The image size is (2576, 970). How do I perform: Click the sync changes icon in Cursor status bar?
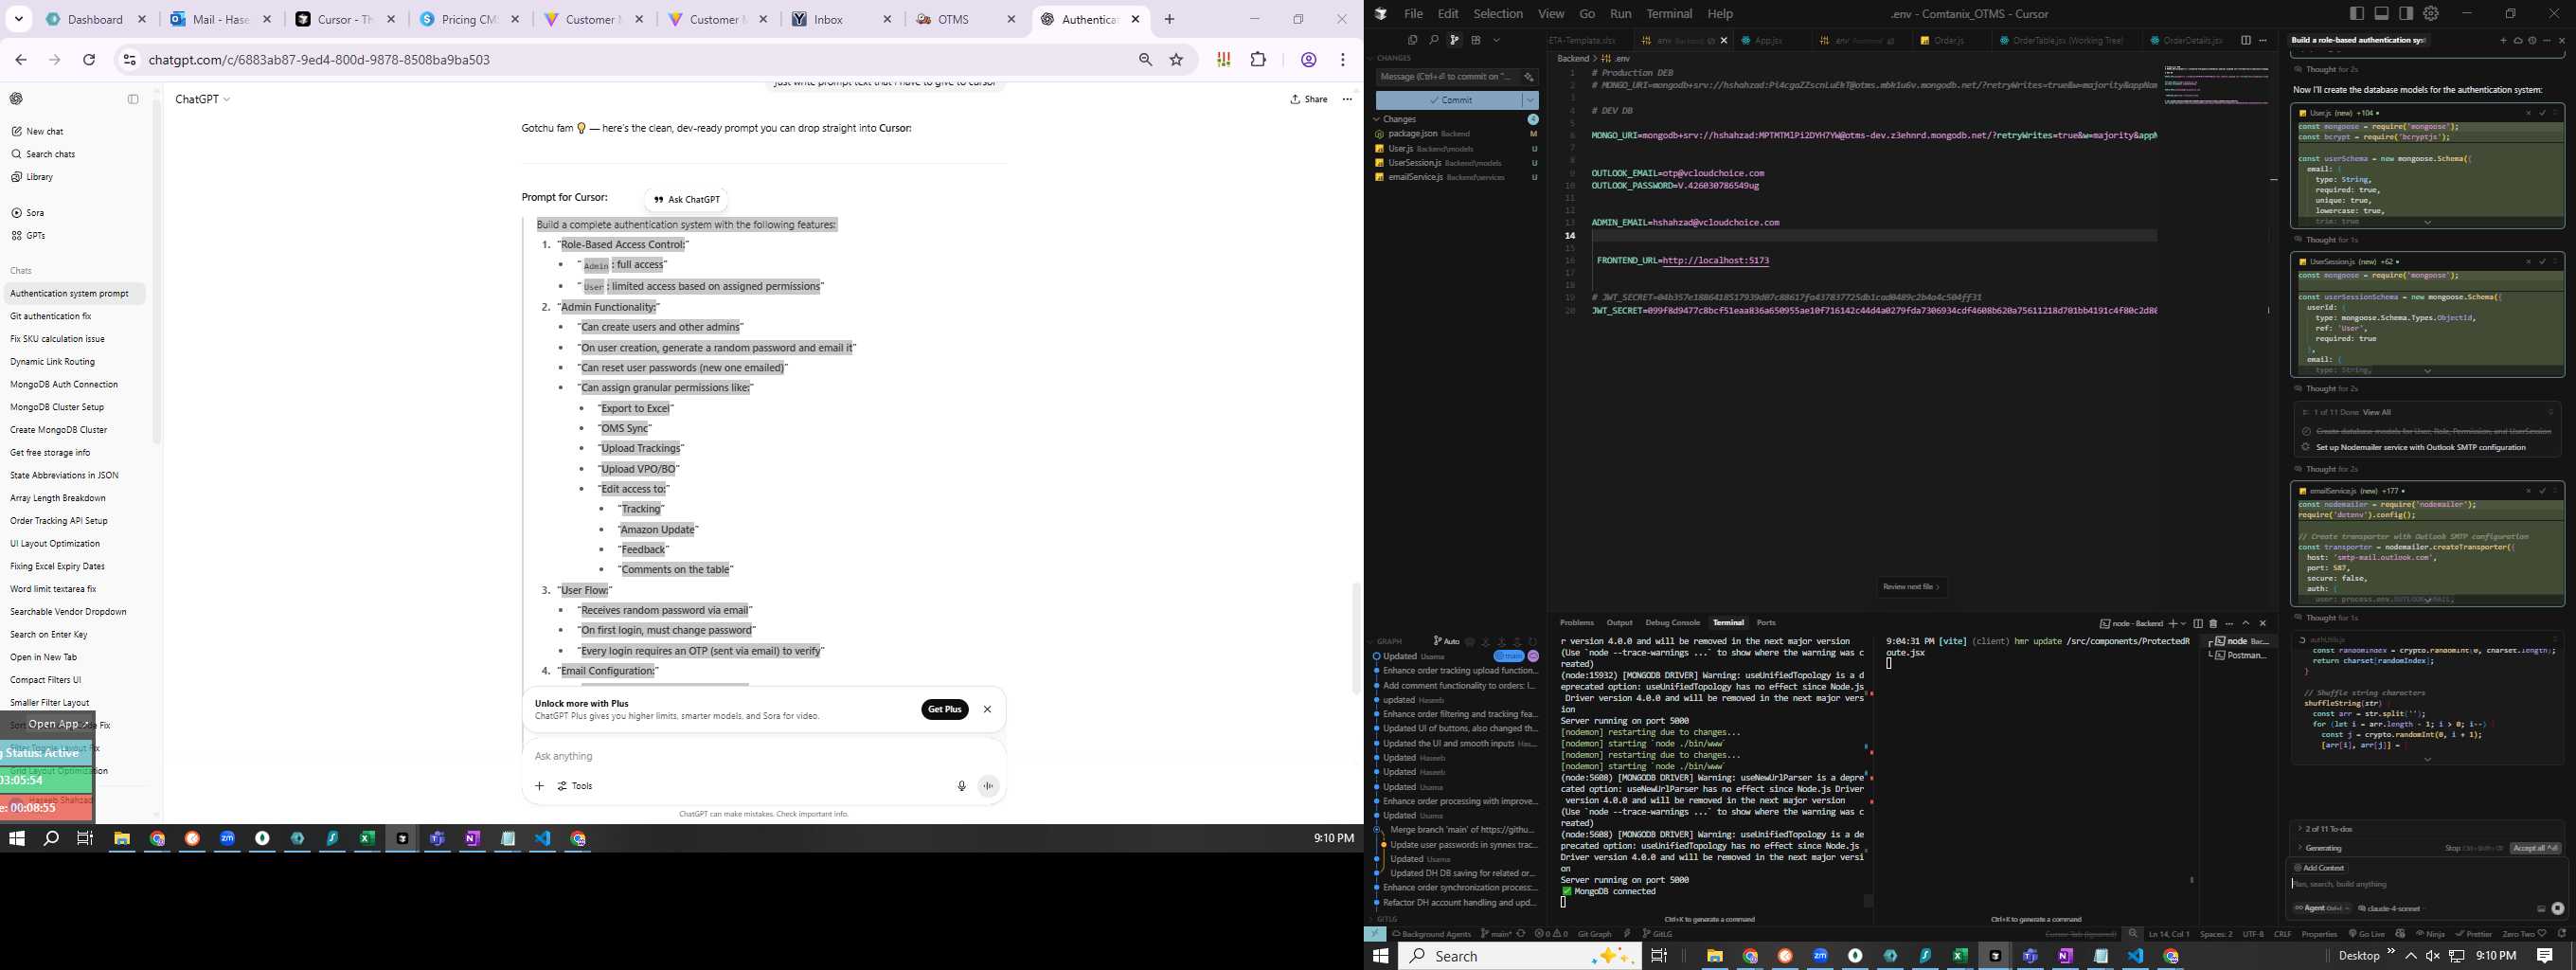1521,934
